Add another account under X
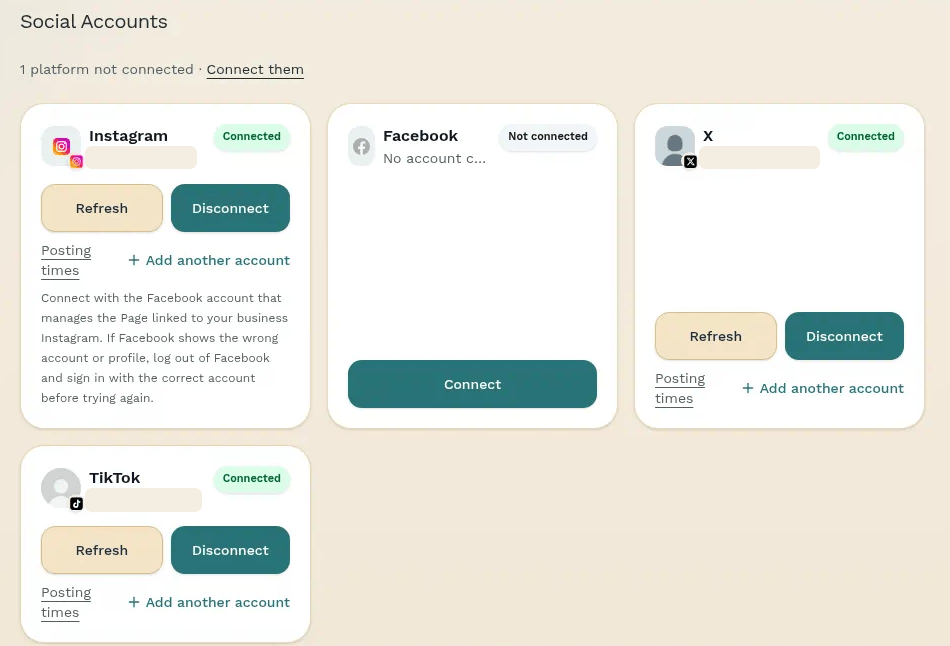 coord(823,388)
